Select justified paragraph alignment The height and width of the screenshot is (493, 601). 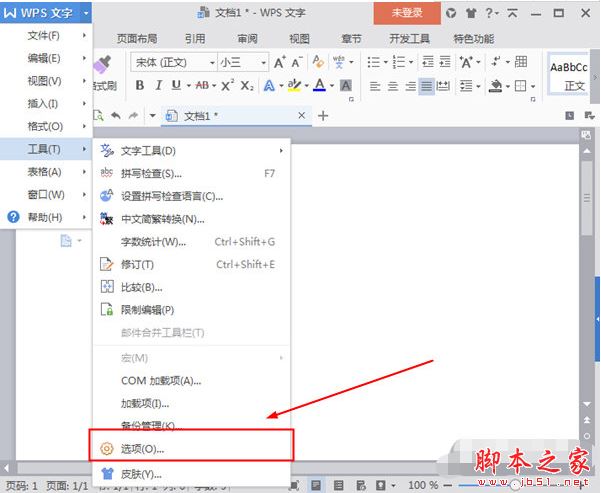426,86
